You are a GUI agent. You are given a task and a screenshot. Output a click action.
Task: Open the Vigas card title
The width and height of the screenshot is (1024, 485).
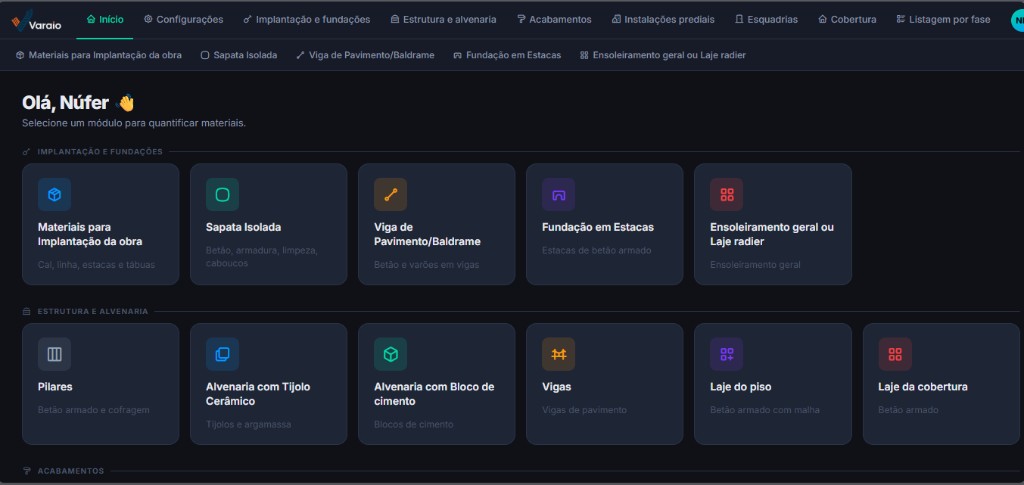[556, 387]
